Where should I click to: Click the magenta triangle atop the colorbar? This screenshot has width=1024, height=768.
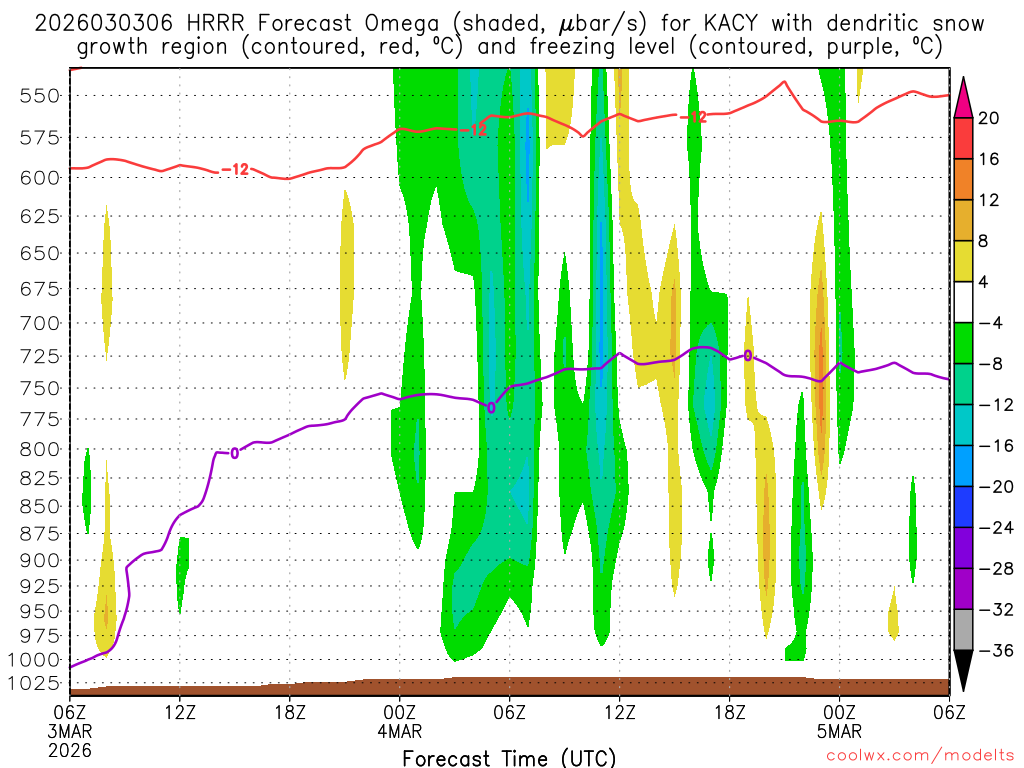point(963,97)
